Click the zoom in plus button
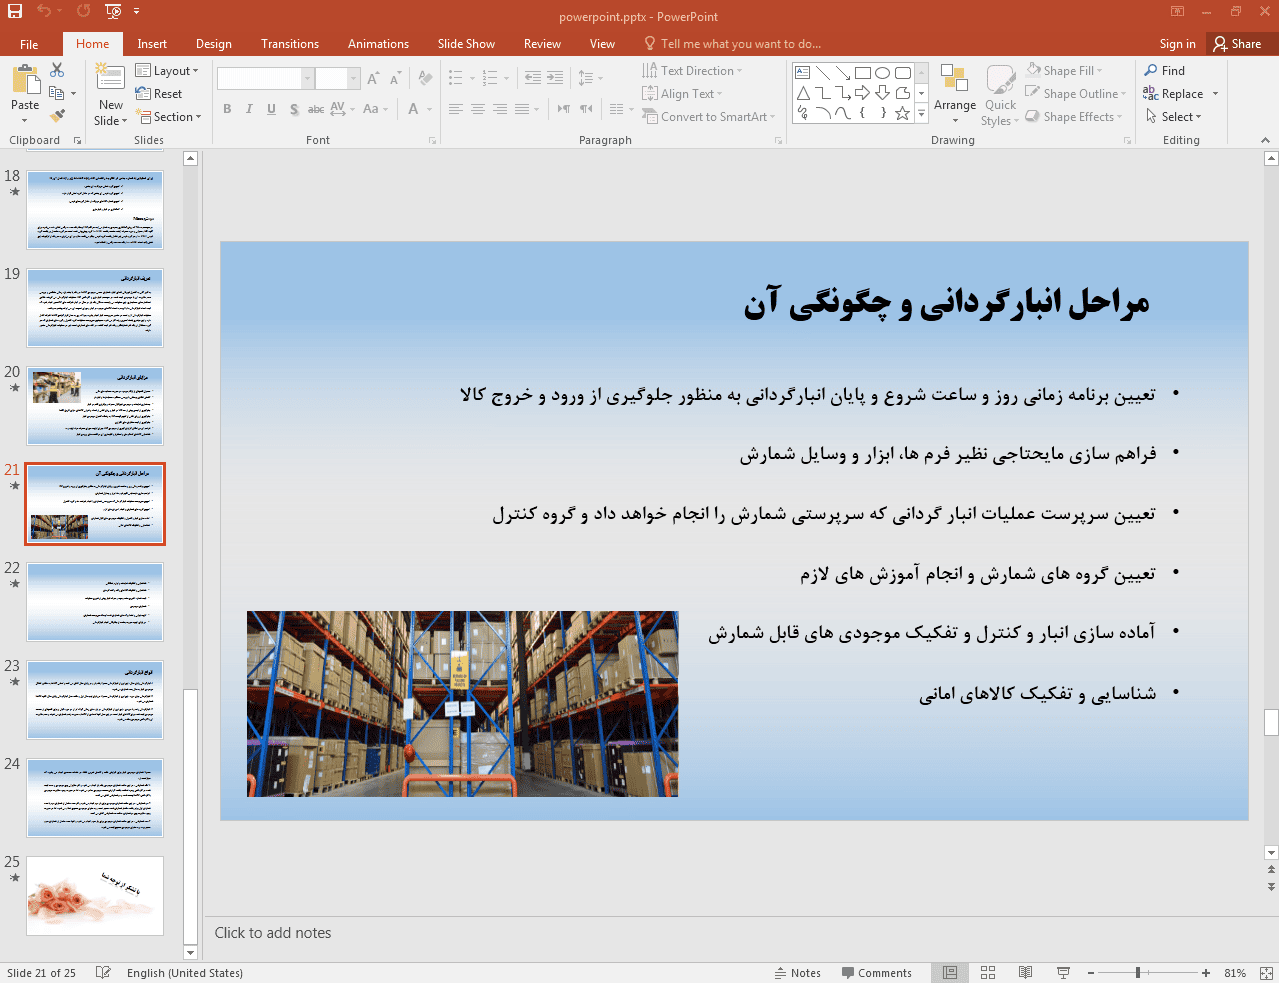The height and width of the screenshot is (983, 1279). tap(1206, 973)
